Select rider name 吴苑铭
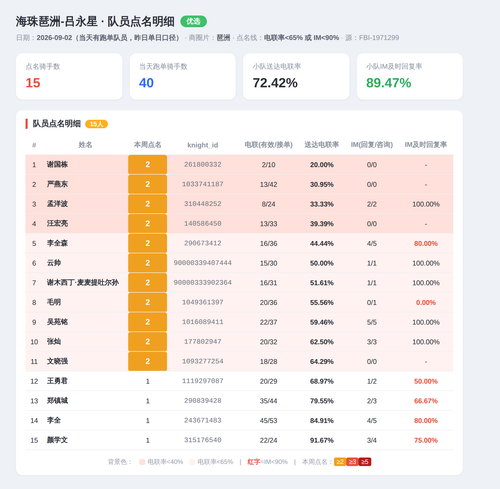This screenshot has width=500, height=489. pos(57,322)
